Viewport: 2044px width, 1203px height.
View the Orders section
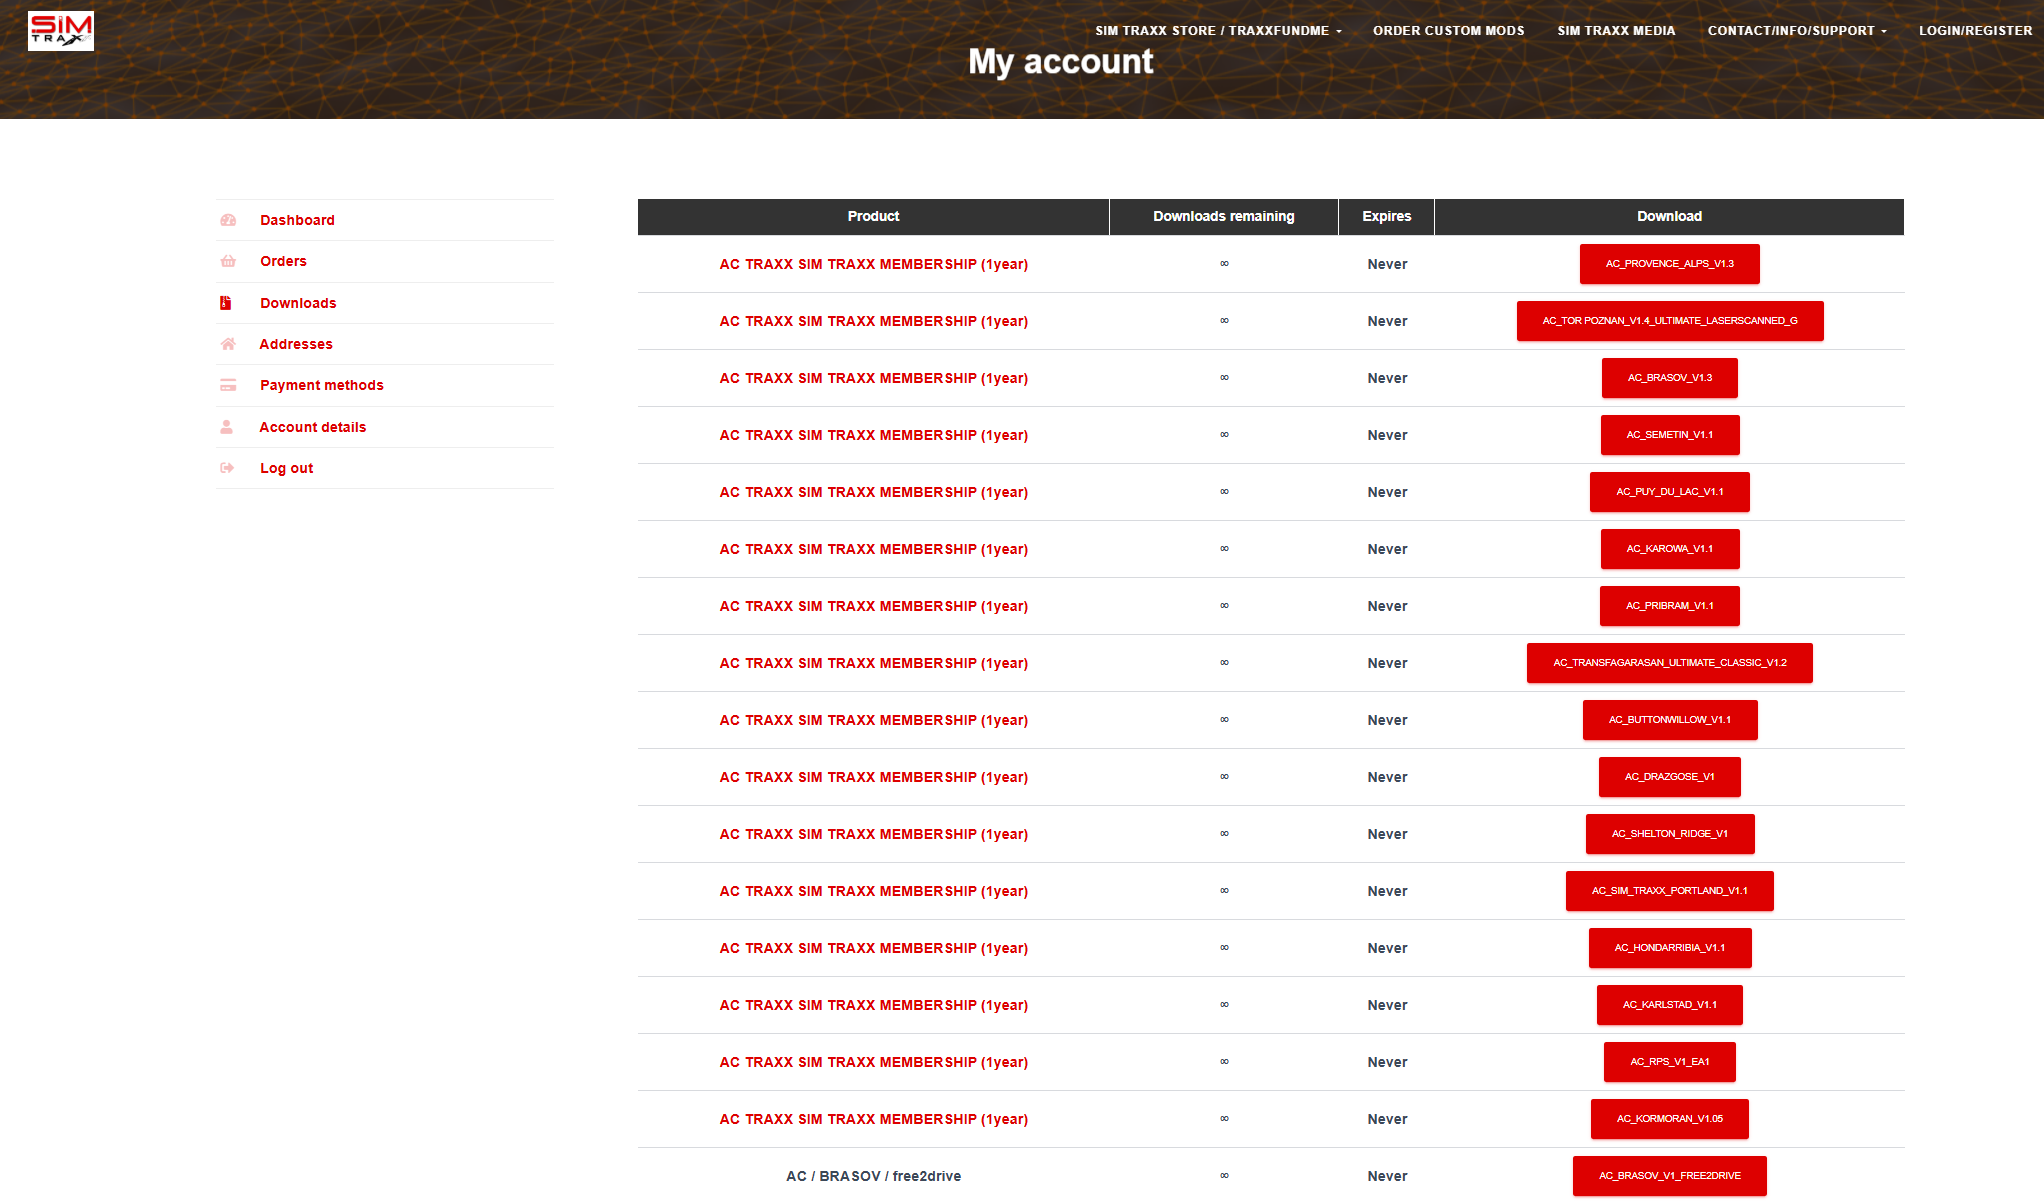click(283, 261)
